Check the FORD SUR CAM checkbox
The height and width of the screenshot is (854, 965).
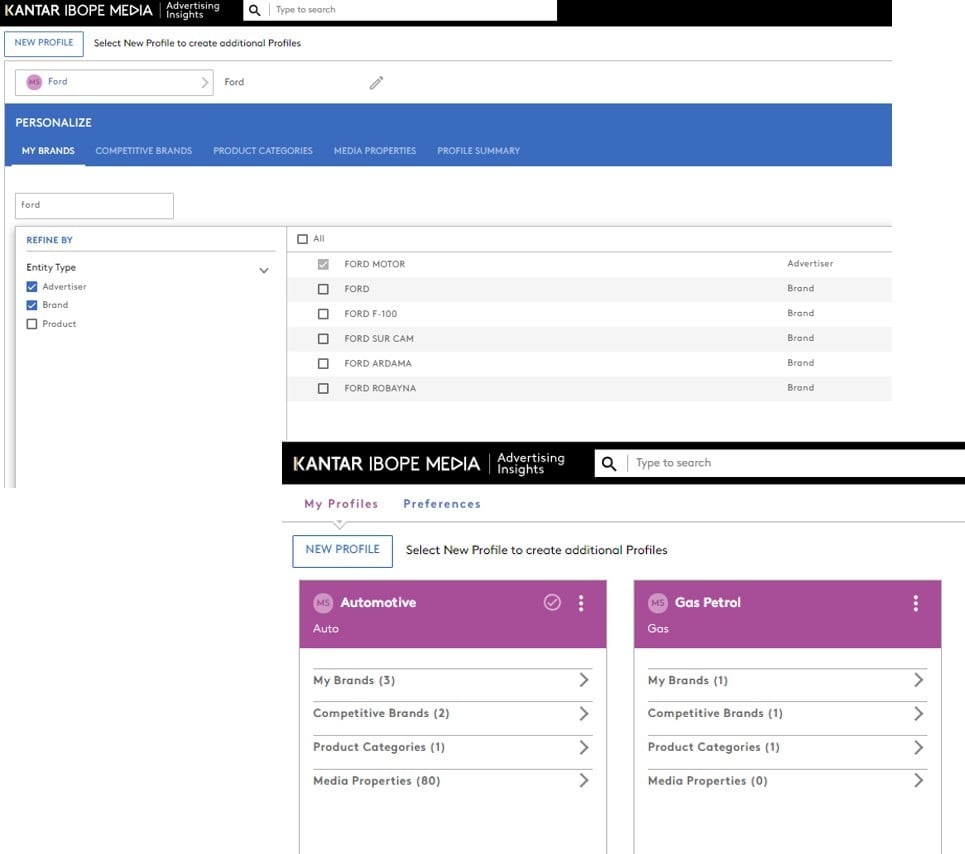(x=323, y=338)
